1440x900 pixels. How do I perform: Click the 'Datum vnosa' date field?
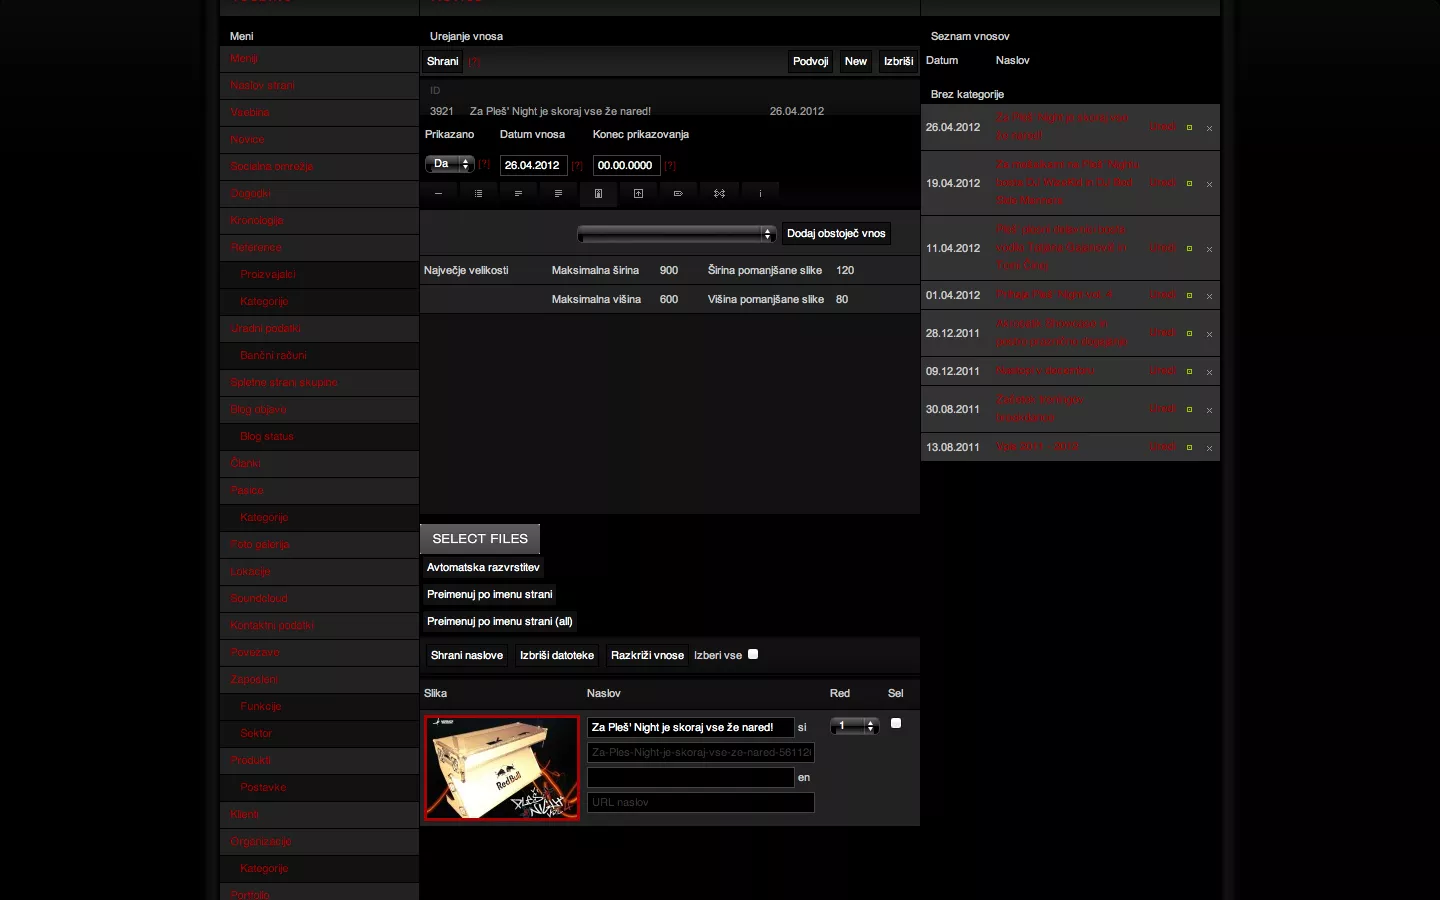(533, 165)
